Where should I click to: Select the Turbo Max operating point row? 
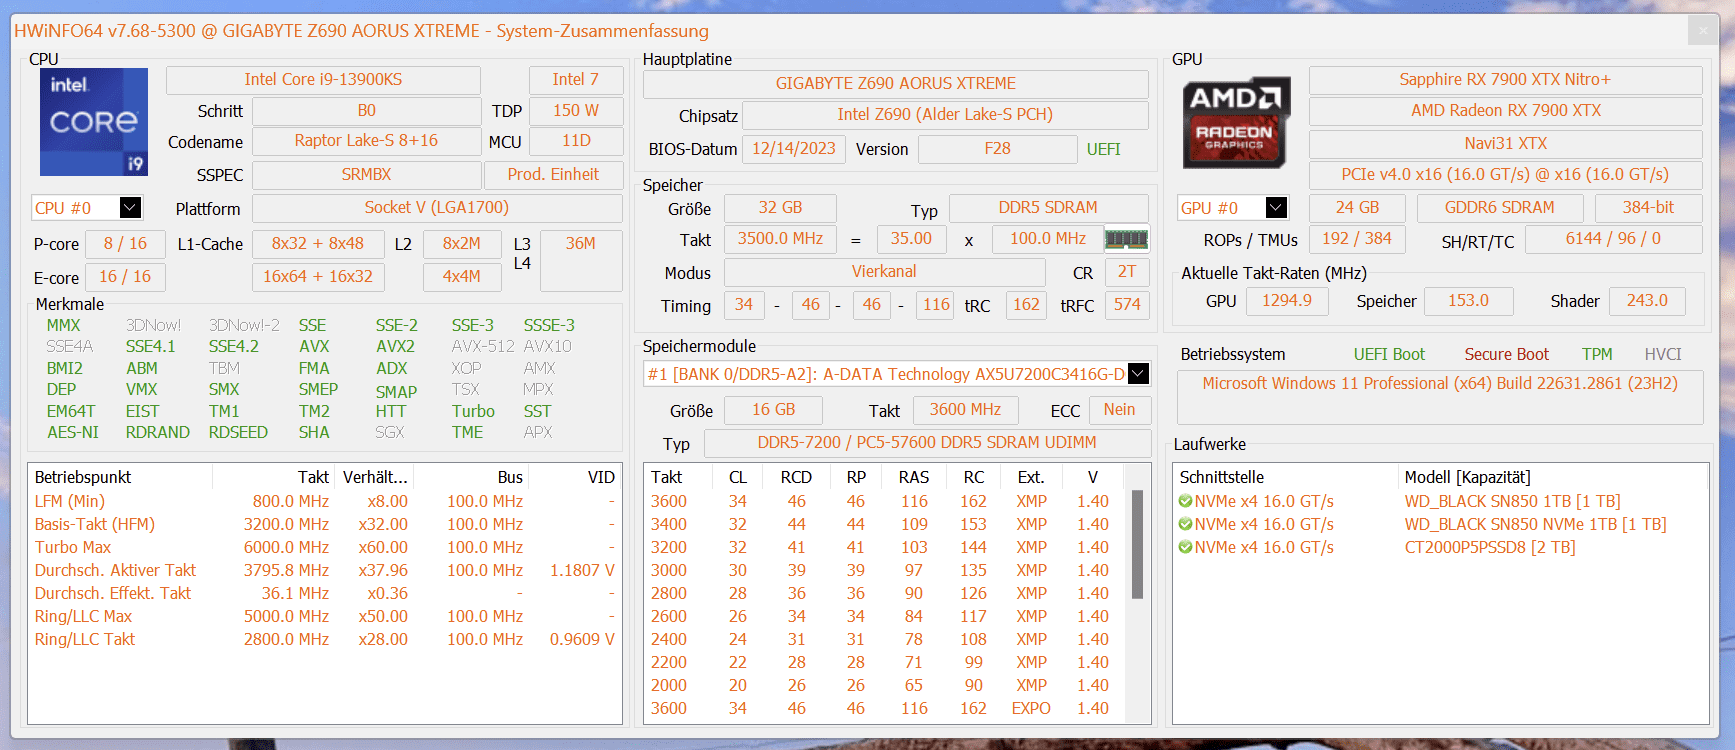click(324, 548)
